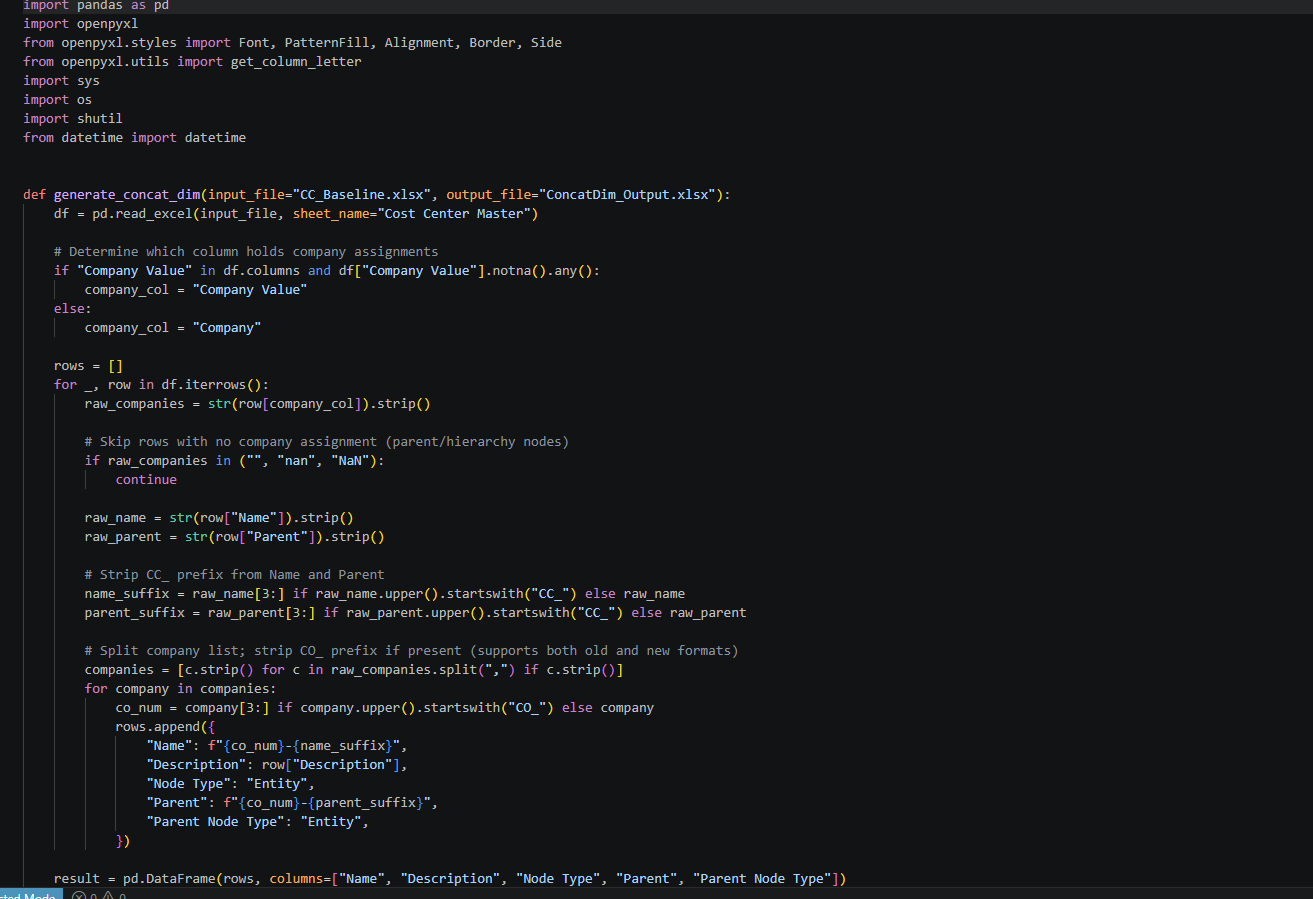Viewport: 1313px width, 899px height.
Task: Click the name_suffix assignment line
Action: (x=385, y=594)
